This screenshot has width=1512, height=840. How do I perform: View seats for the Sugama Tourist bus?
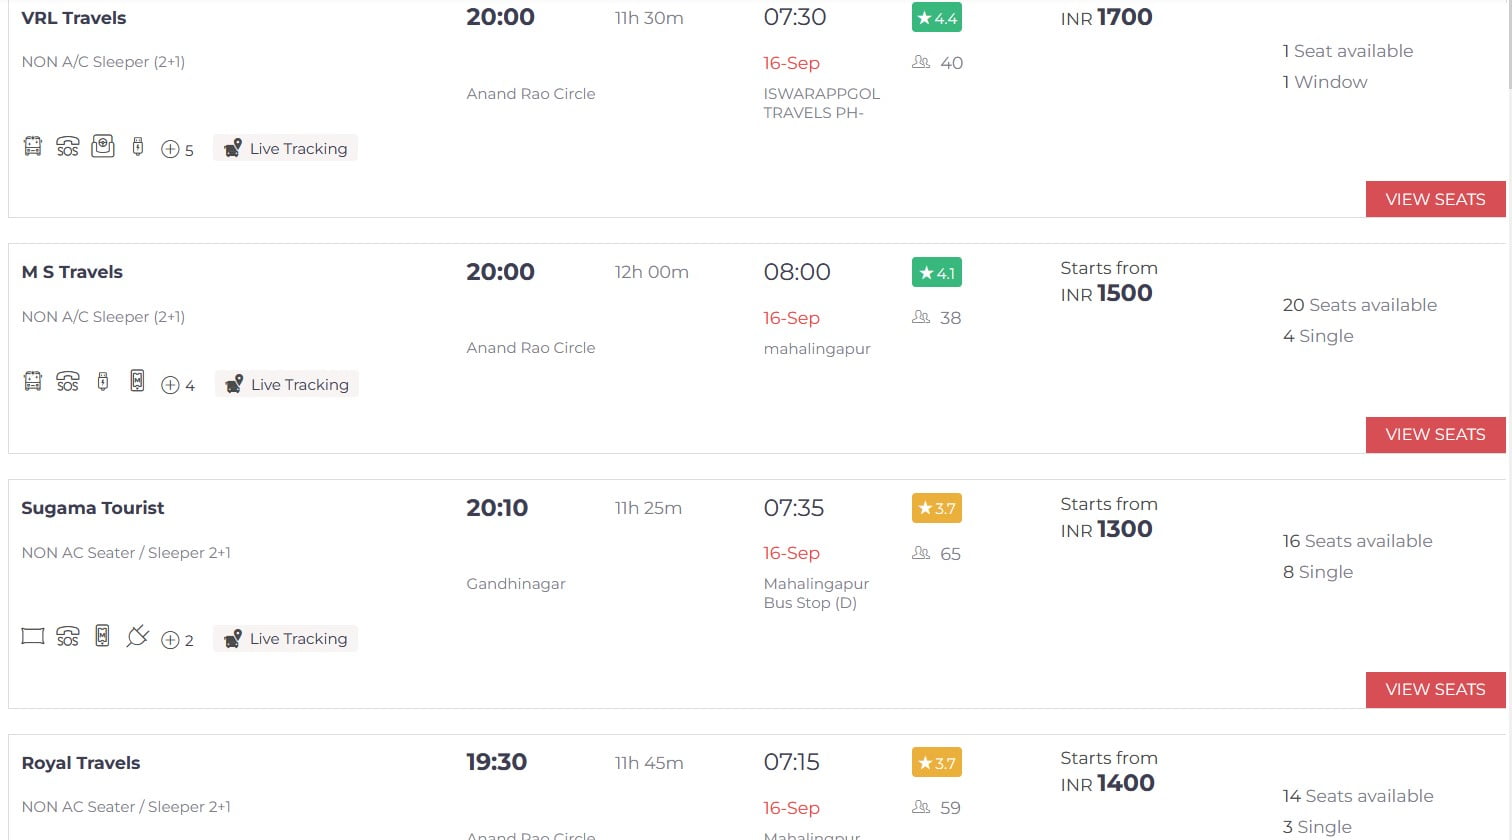pos(1435,690)
